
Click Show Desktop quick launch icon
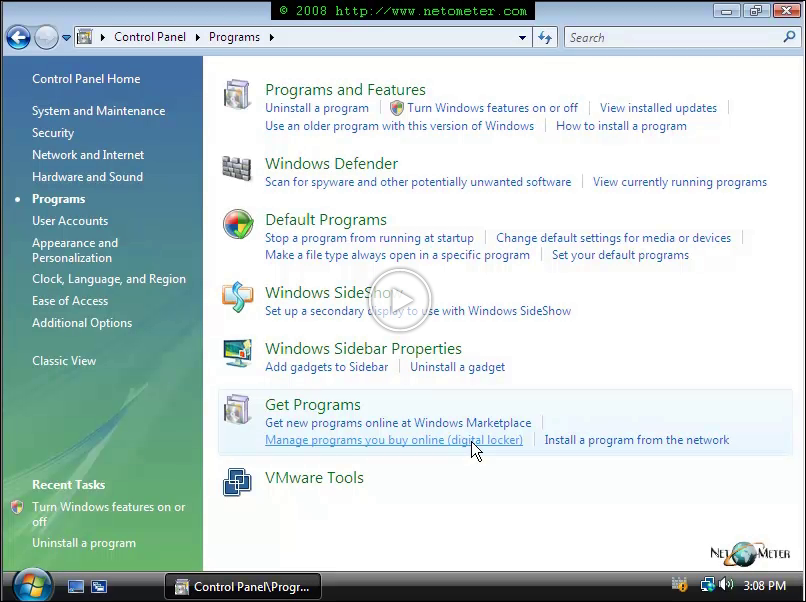[x=76, y=586]
